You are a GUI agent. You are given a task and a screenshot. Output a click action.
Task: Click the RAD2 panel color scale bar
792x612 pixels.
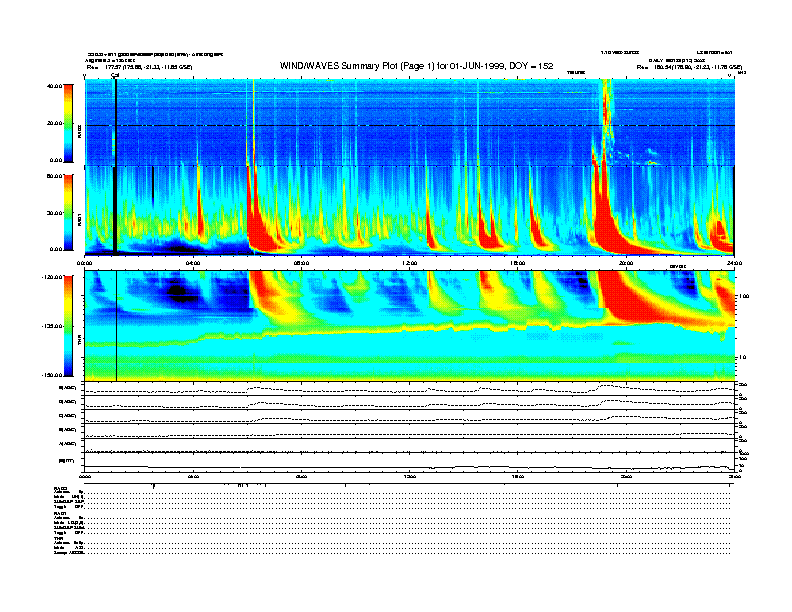point(68,123)
